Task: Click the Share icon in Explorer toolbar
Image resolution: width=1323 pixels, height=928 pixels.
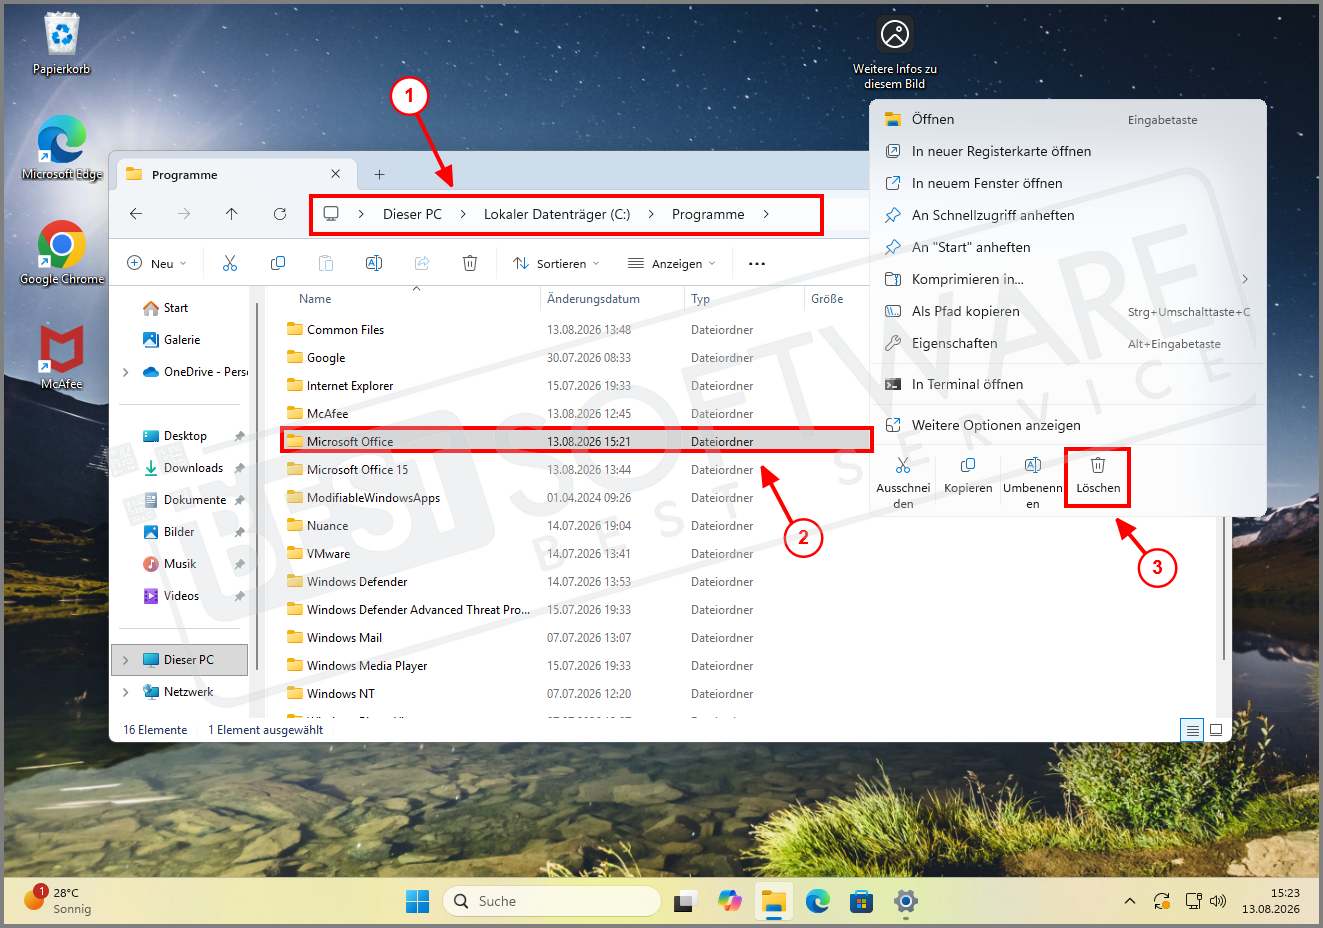Action: [x=422, y=263]
